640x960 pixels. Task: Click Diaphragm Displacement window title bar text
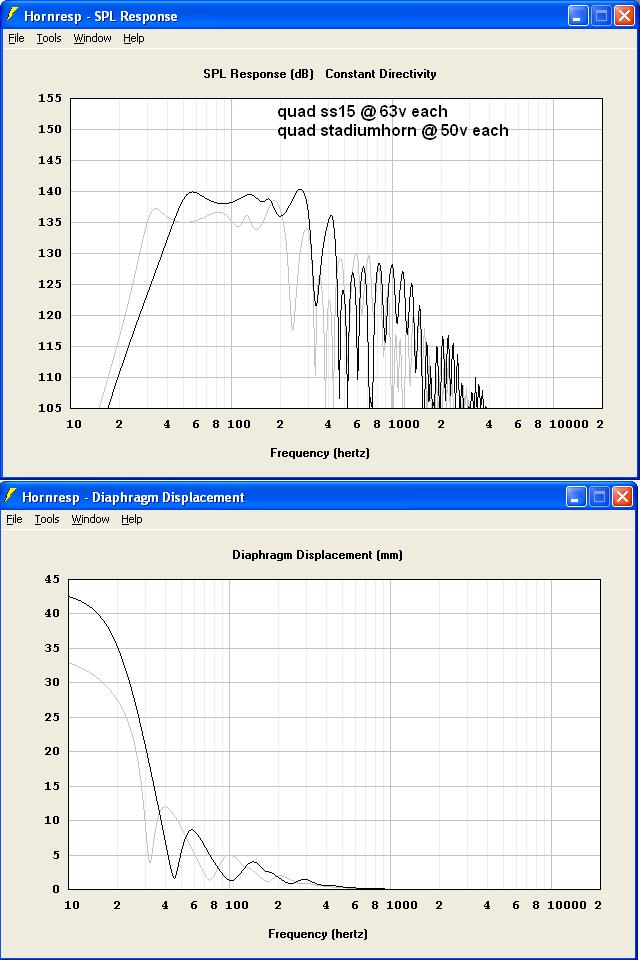pos(133,497)
